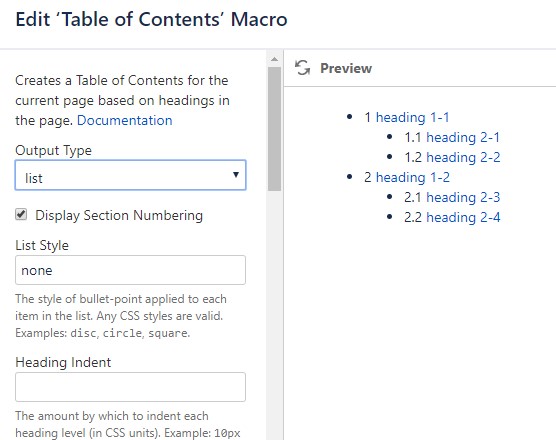This screenshot has width=556, height=440.
Task: Open the 'heading 1-2' preview link
Action: [x=413, y=177]
